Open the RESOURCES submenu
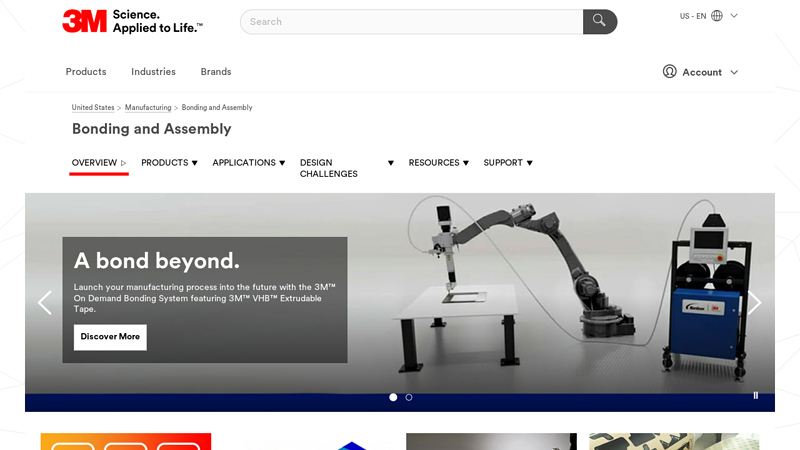 [x=438, y=163]
